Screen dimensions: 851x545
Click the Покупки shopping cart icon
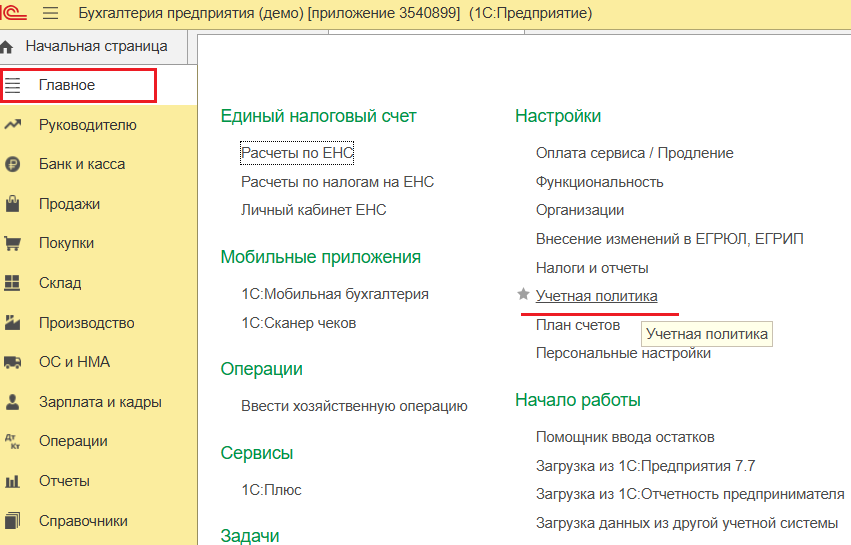click(x=12, y=243)
